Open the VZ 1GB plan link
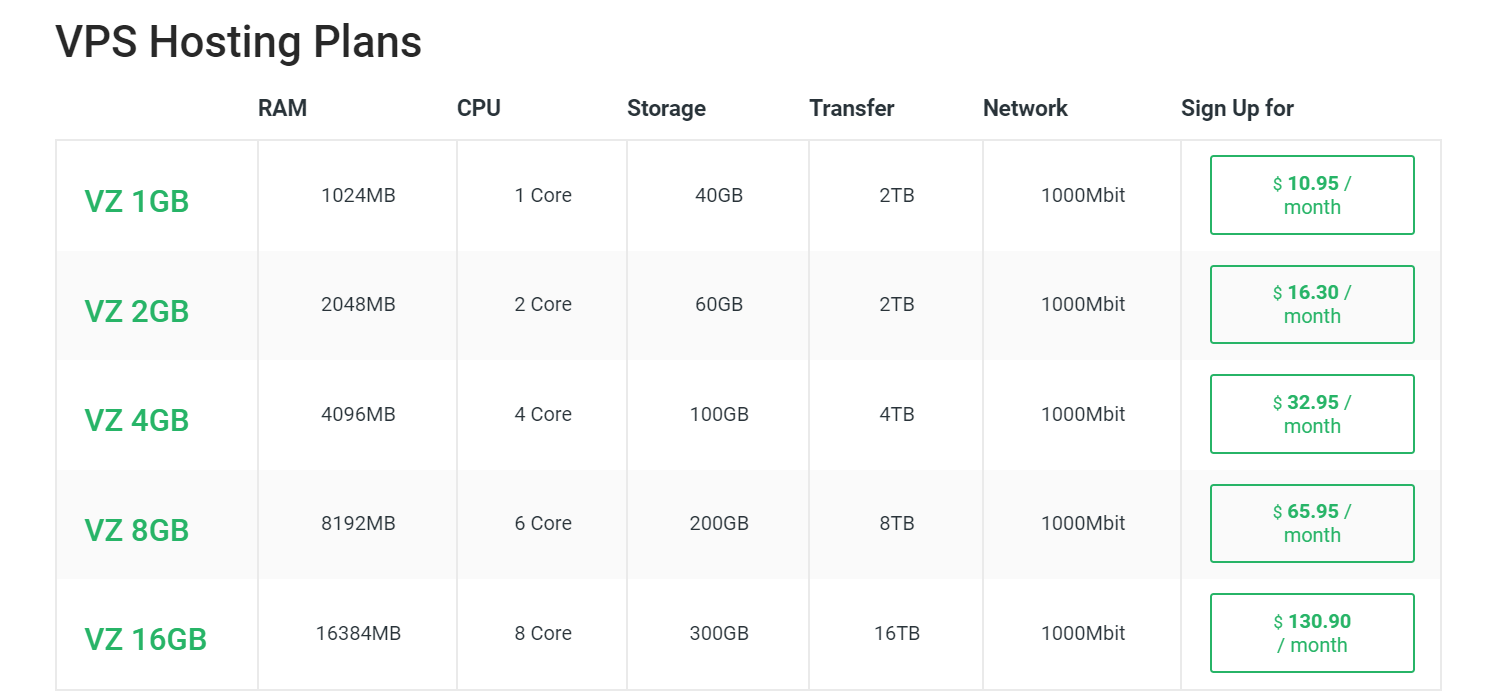Screen dimensions: 1493x692 click(x=137, y=201)
